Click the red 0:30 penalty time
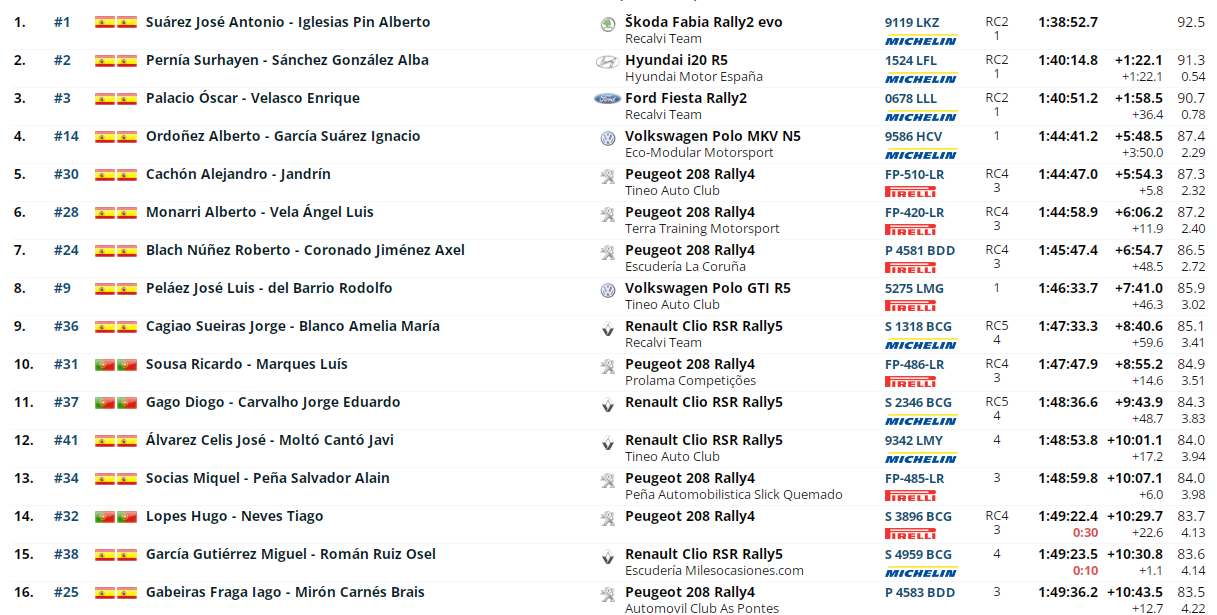1217x615 pixels. click(1086, 533)
